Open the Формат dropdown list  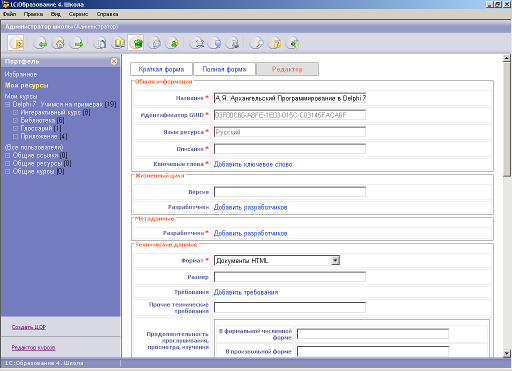click(336, 260)
